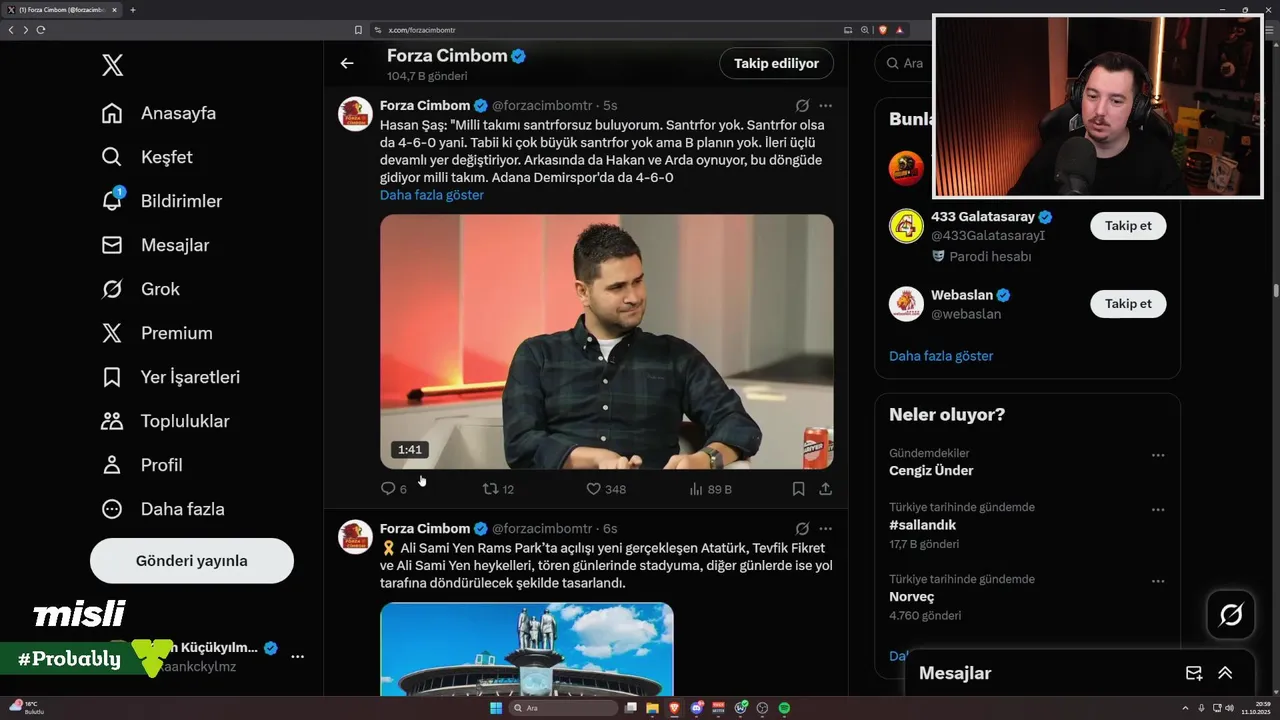Open Windows Start menu
Viewport: 1280px width, 720px height.
(x=496, y=708)
